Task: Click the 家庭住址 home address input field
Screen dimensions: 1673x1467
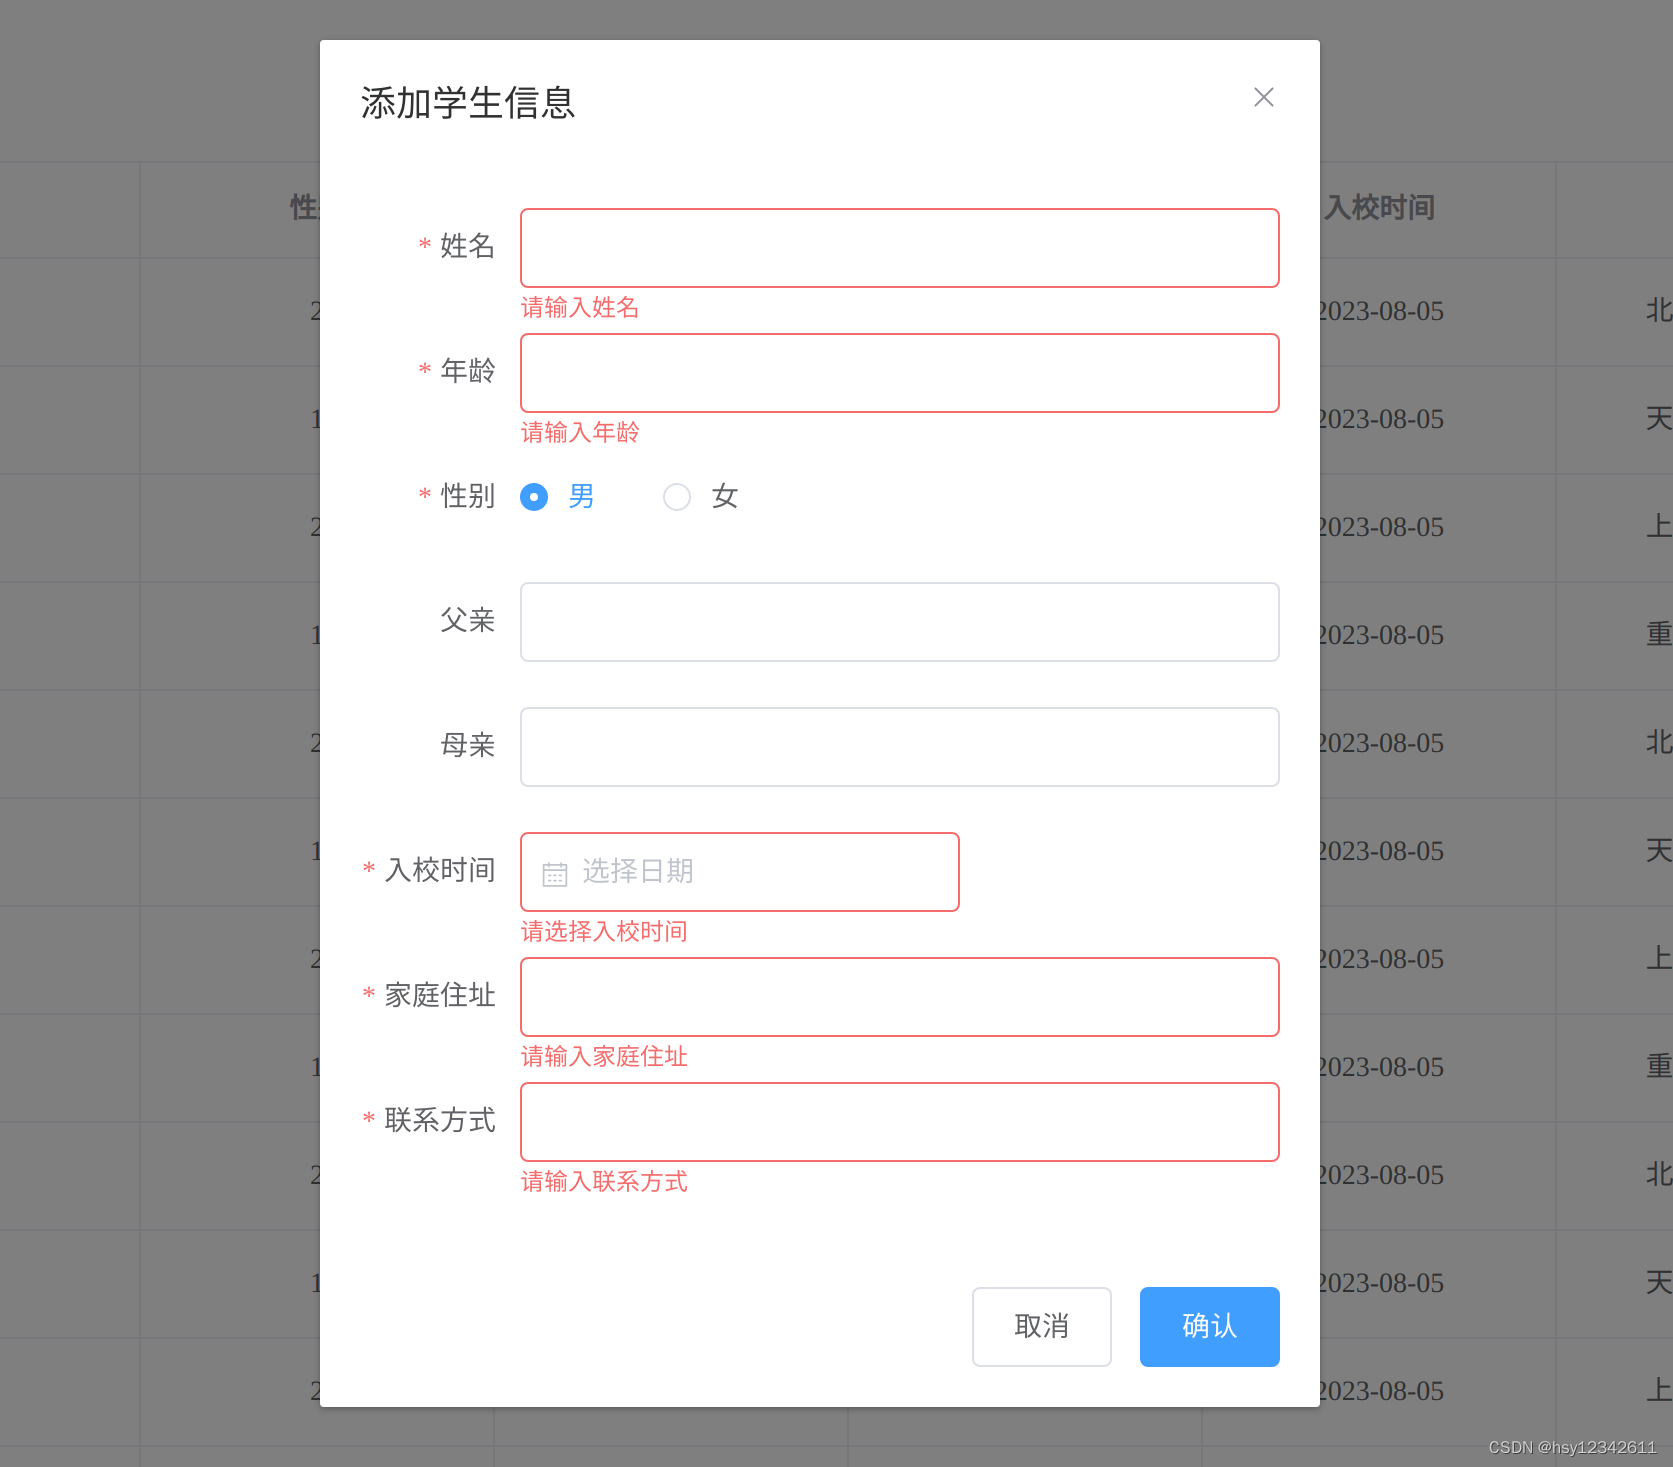Action: [898, 996]
